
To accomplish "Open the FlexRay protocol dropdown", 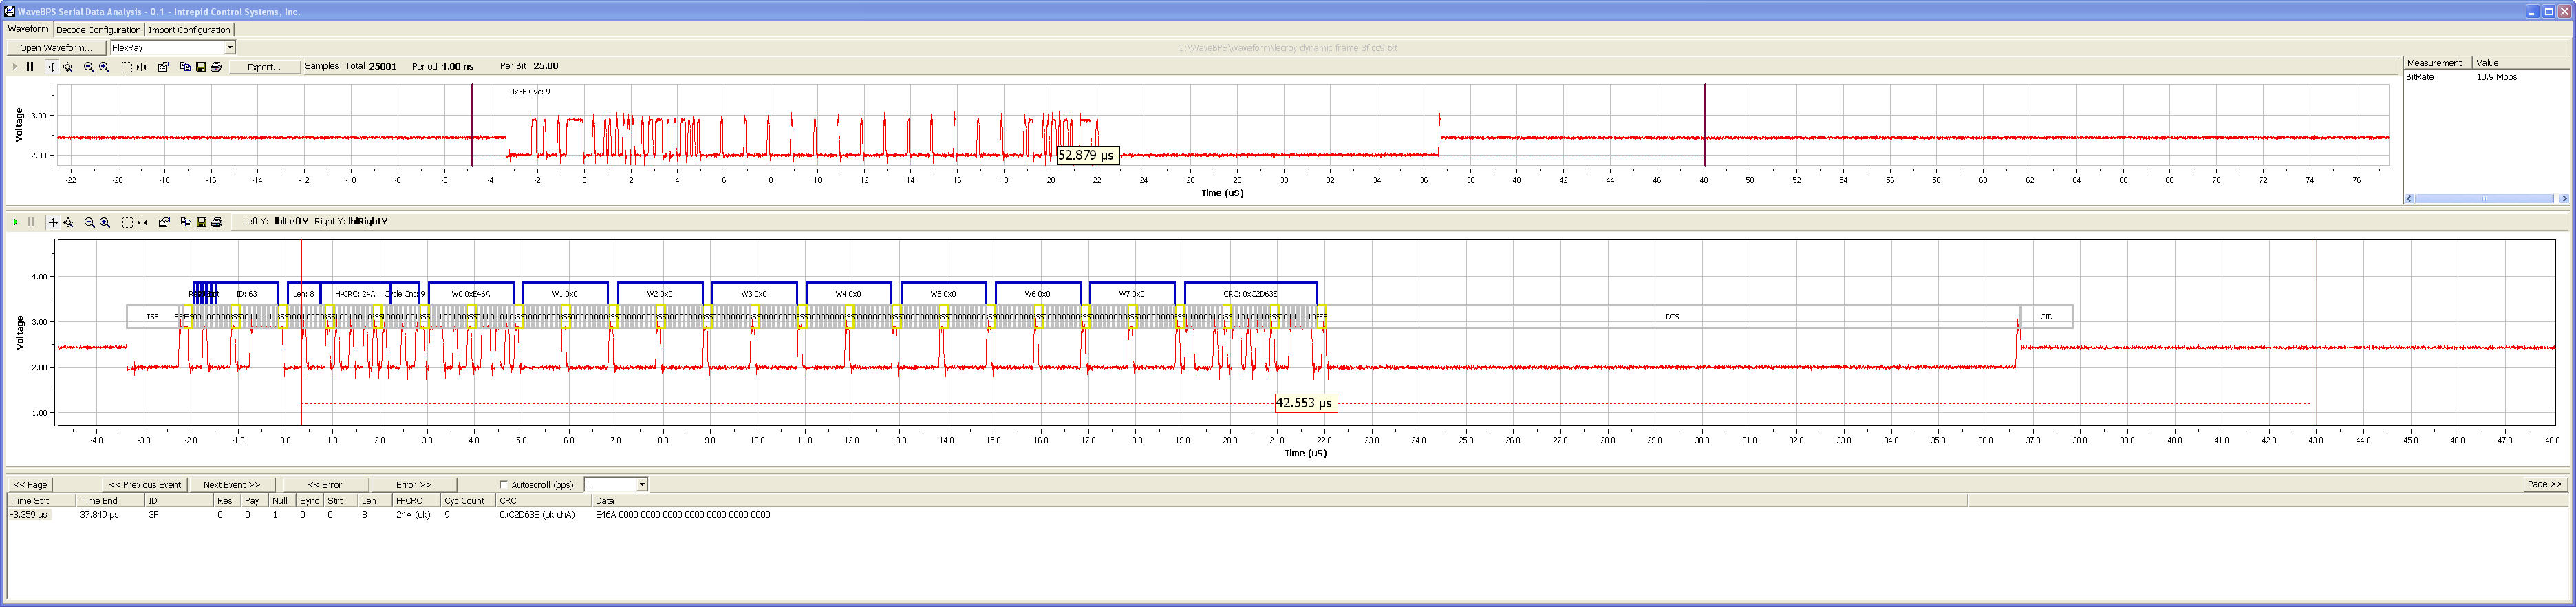I will pos(229,48).
